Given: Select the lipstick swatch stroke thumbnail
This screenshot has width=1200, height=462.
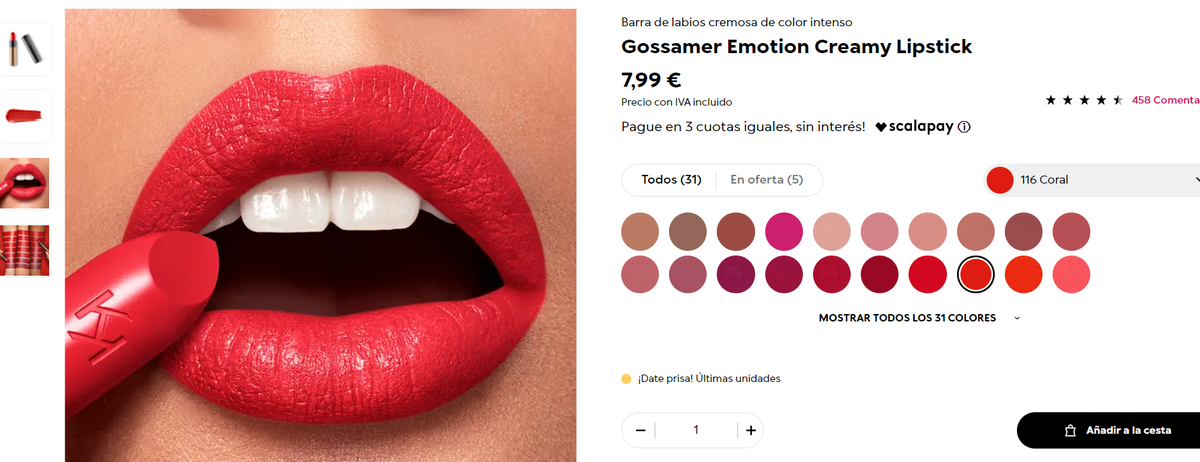Looking at the screenshot, I should point(25,116).
